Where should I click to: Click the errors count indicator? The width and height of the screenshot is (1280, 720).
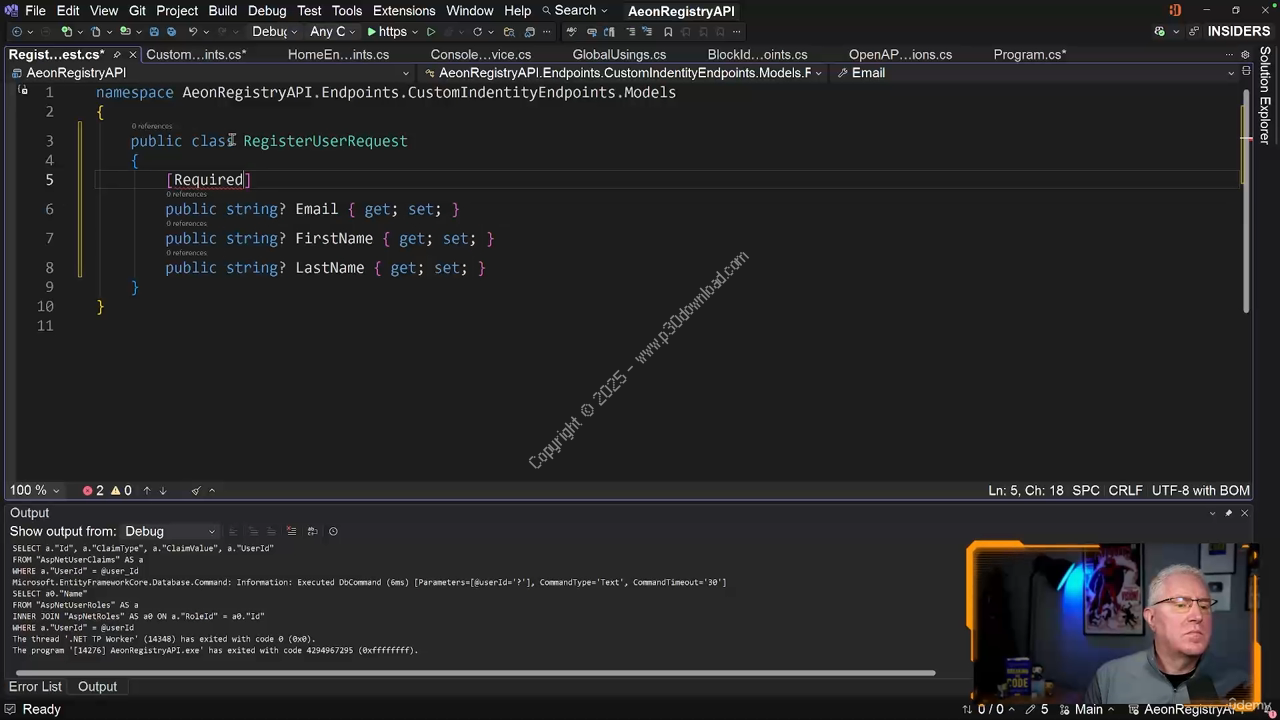click(x=93, y=490)
